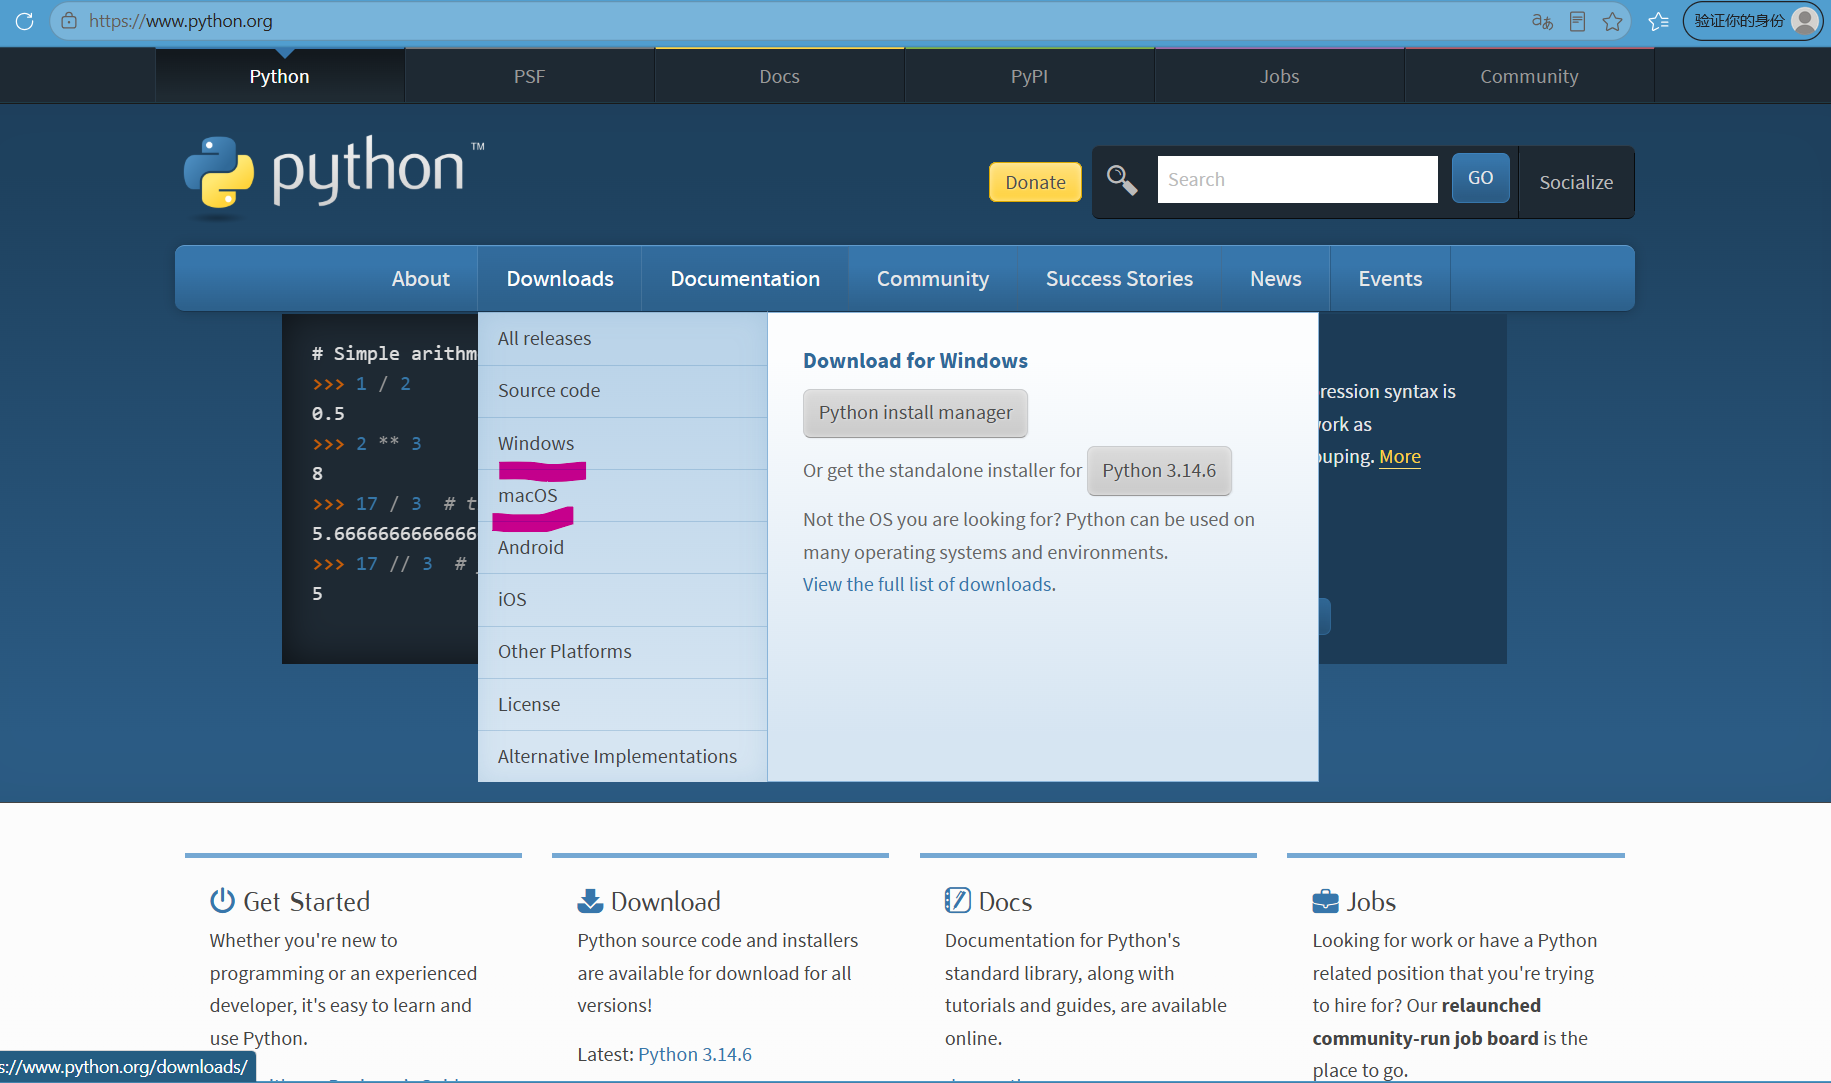This screenshot has height=1083, width=1831.
Task: Open the News menu
Action: (x=1275, y=278)
